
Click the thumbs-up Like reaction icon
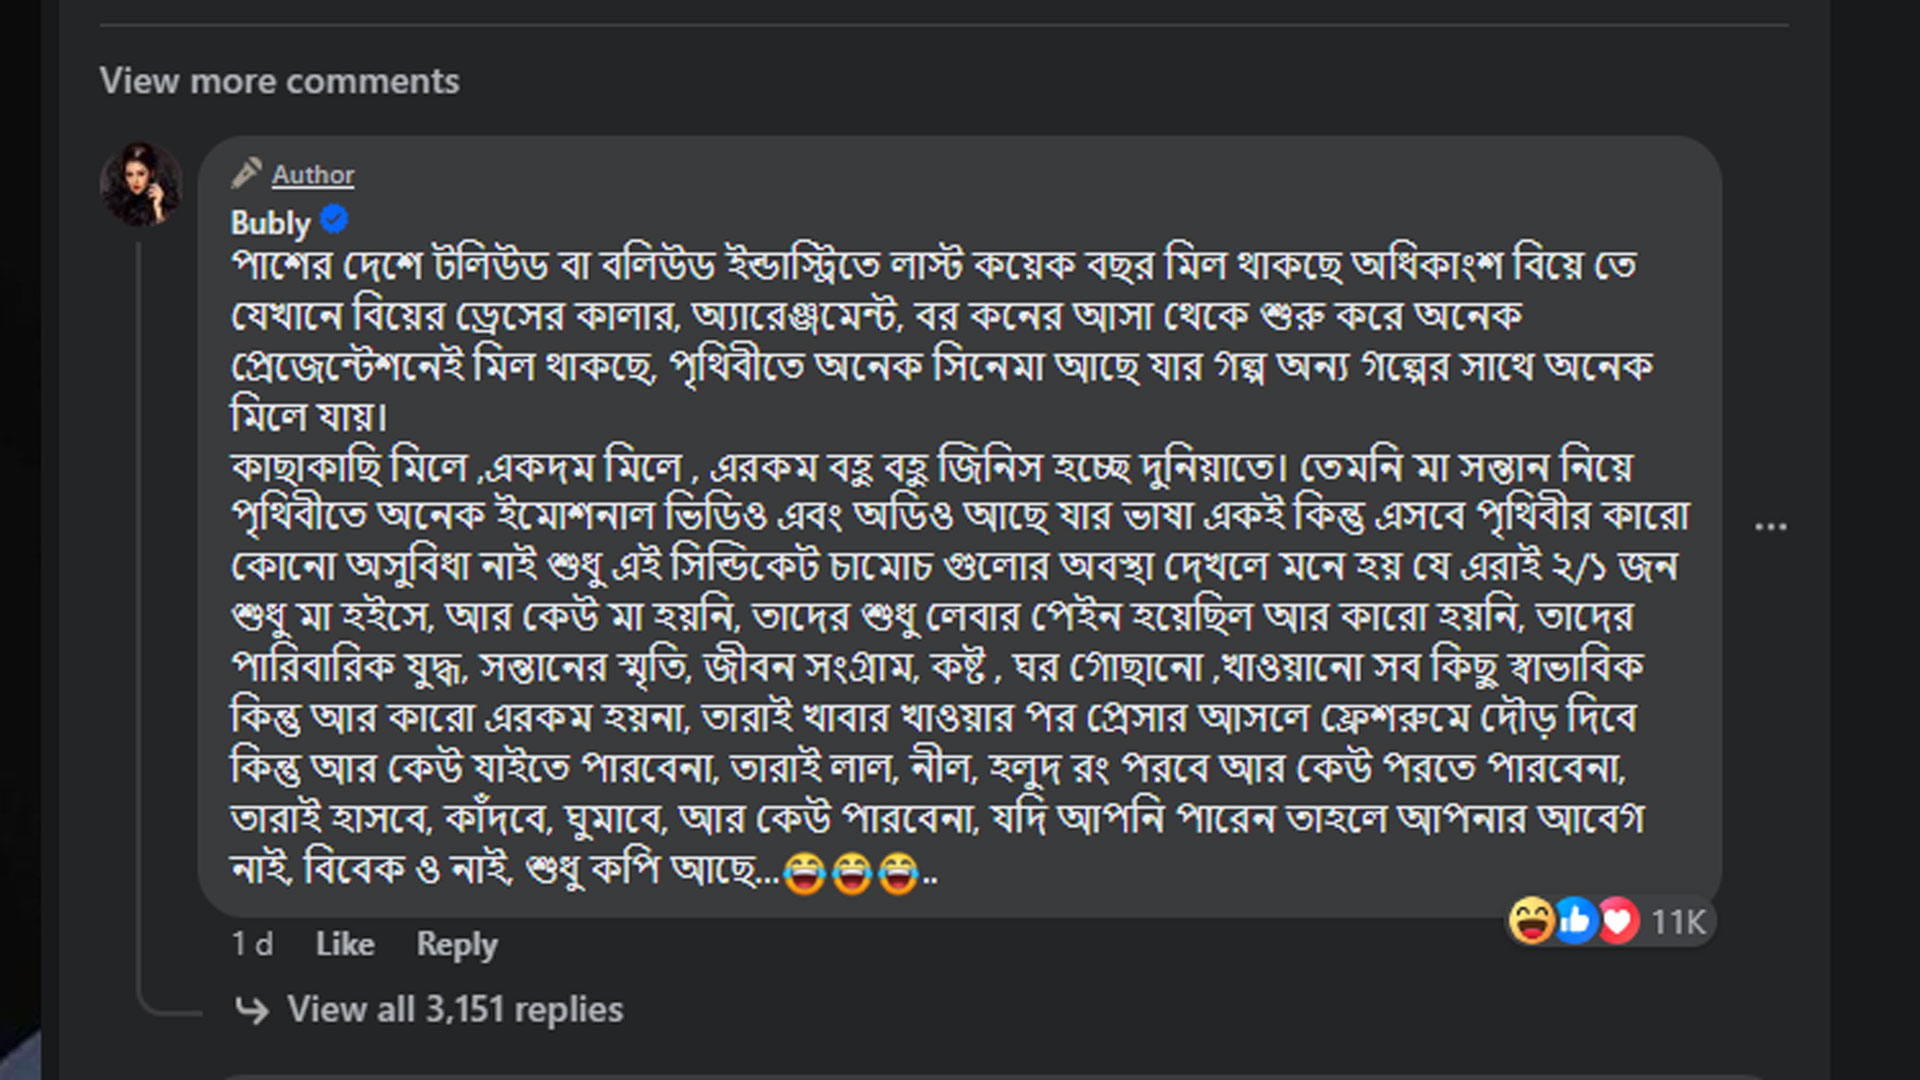[x=1575, y=921]
